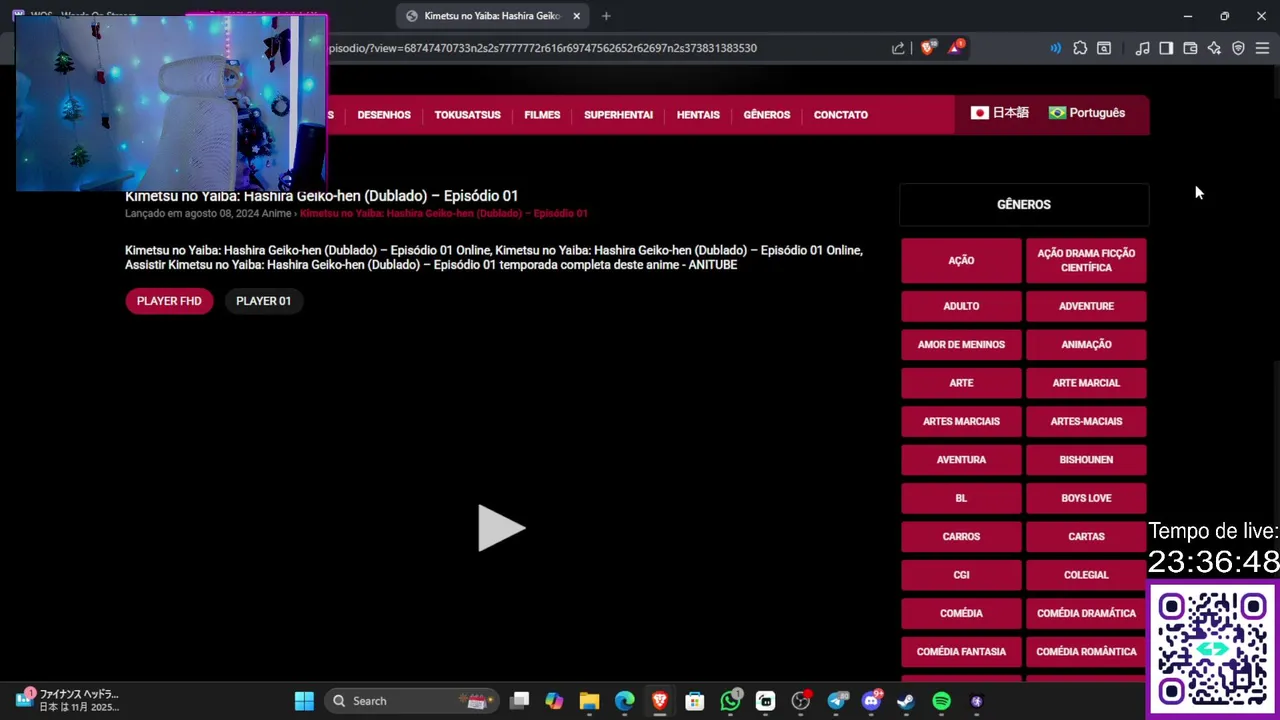The image size is (1280, 720).
Task: Open the FILMES menu item
Action: point(542,115)
